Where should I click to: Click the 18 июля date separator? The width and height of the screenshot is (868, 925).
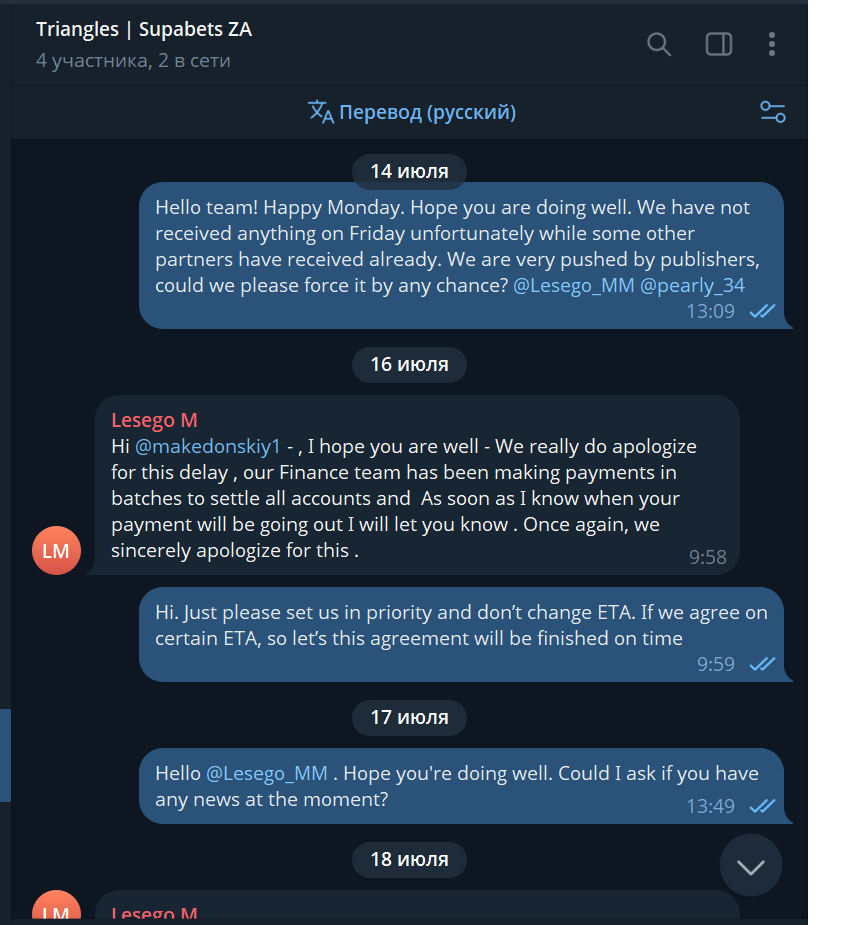pyautogui.click(x=409, y=859)
